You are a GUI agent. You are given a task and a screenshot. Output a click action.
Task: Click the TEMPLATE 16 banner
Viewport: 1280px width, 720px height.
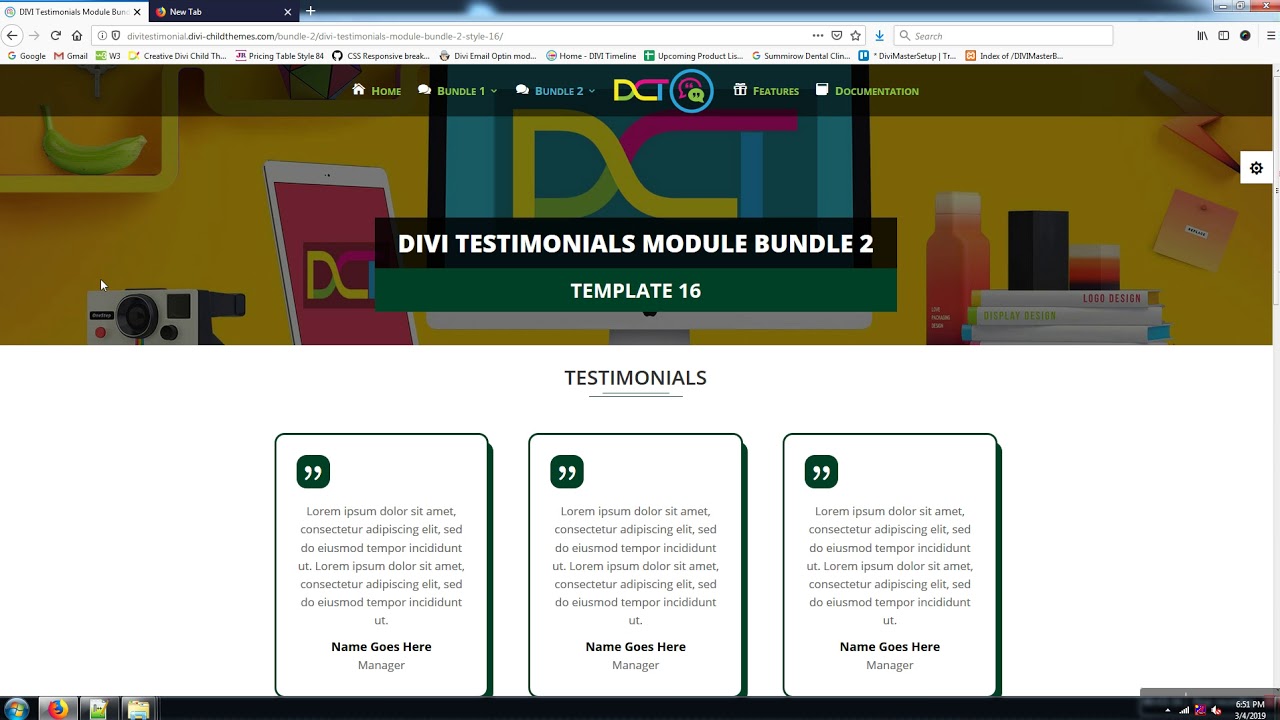tap(636, 291)
